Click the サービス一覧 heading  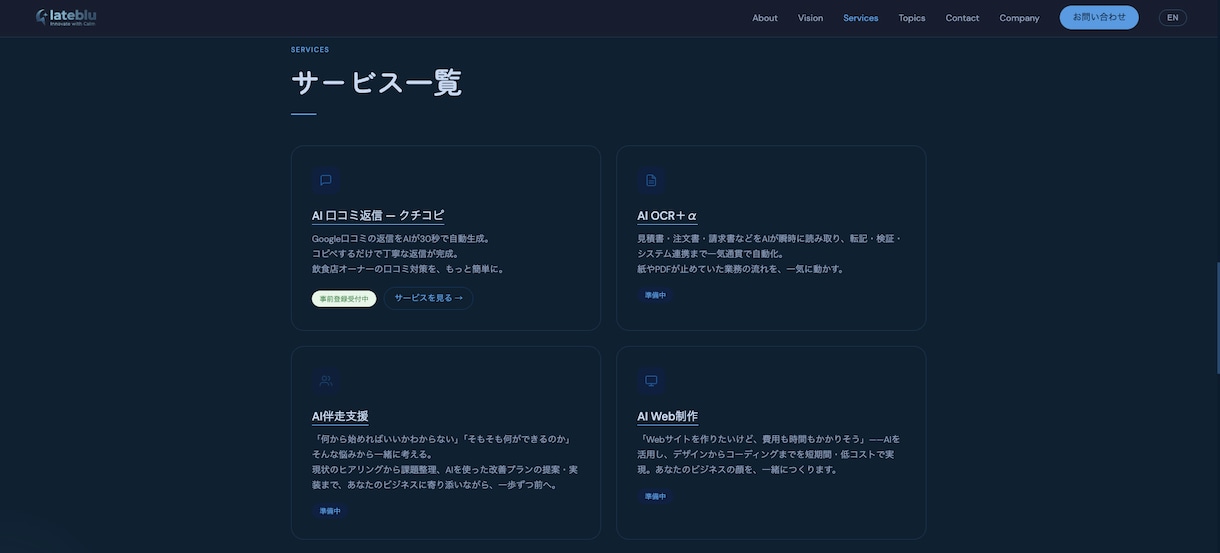[x=377, y=83]
